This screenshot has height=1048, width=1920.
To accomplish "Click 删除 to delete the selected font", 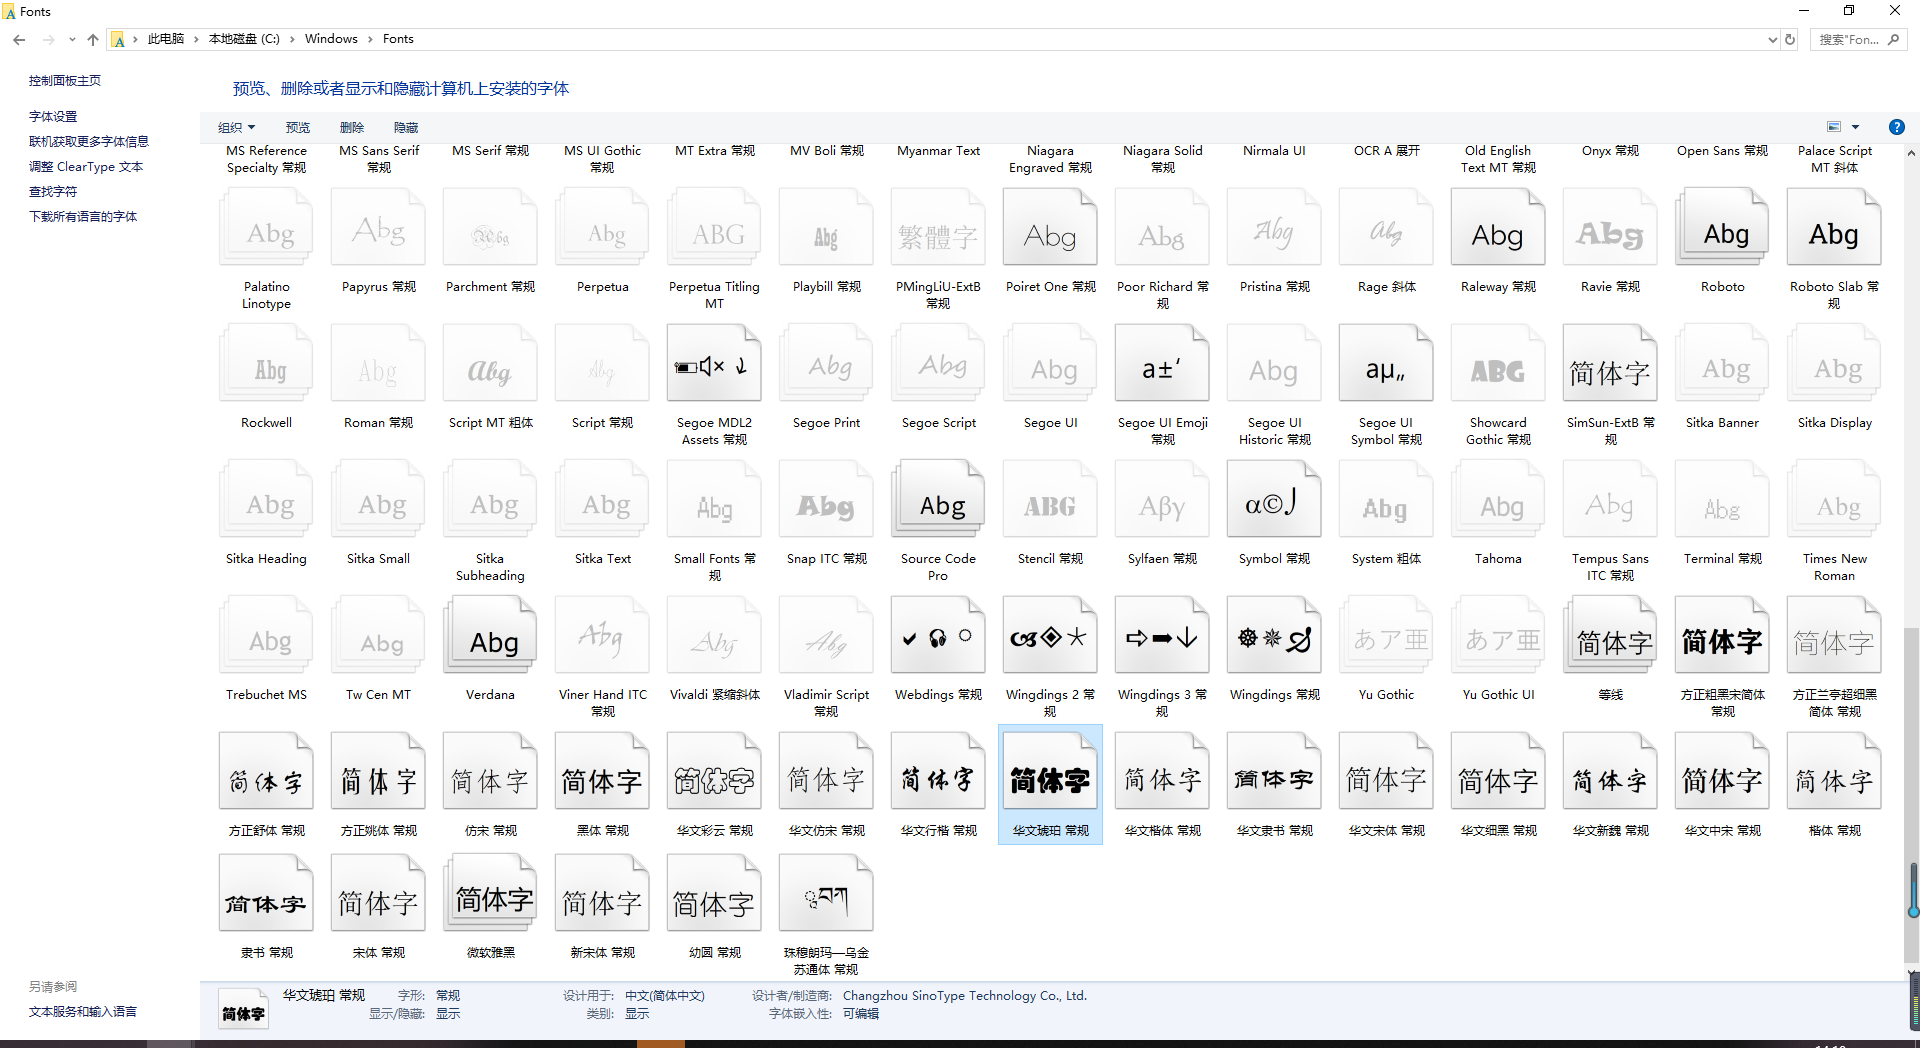I will coord(352,127).
